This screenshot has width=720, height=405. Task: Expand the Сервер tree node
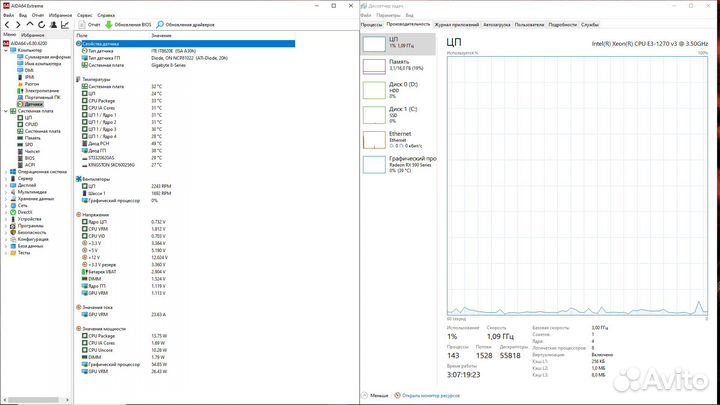coord(6,179)
